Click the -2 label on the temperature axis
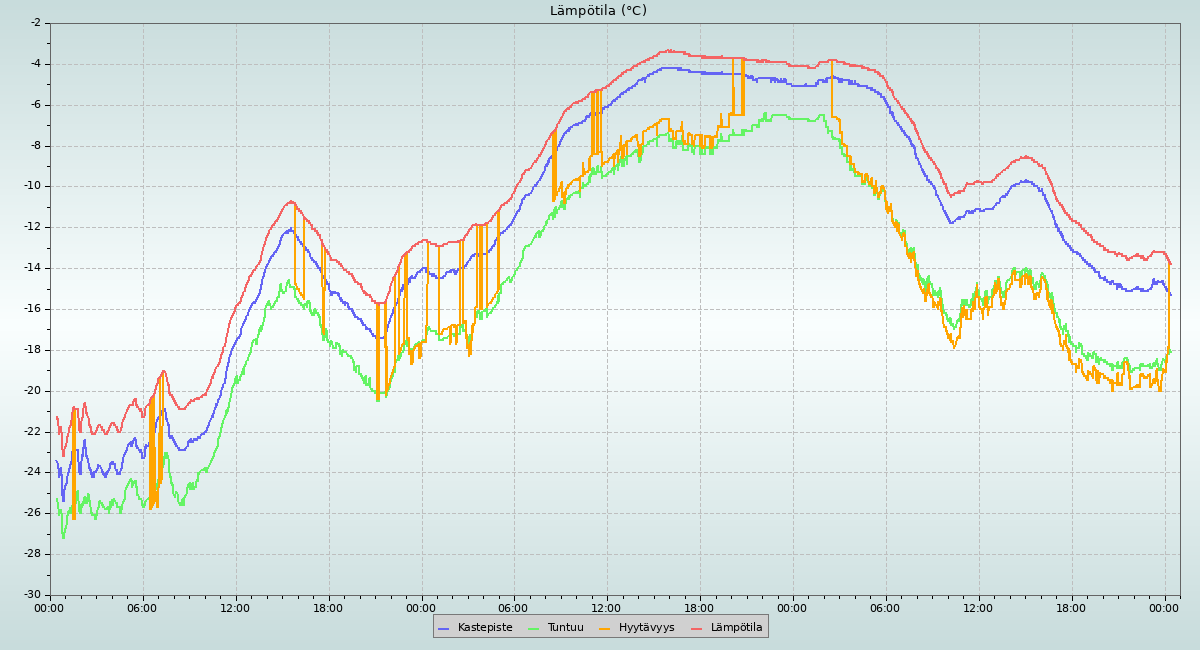The width and height of the screenshot is (1200, 650). [x=36, y=22]
